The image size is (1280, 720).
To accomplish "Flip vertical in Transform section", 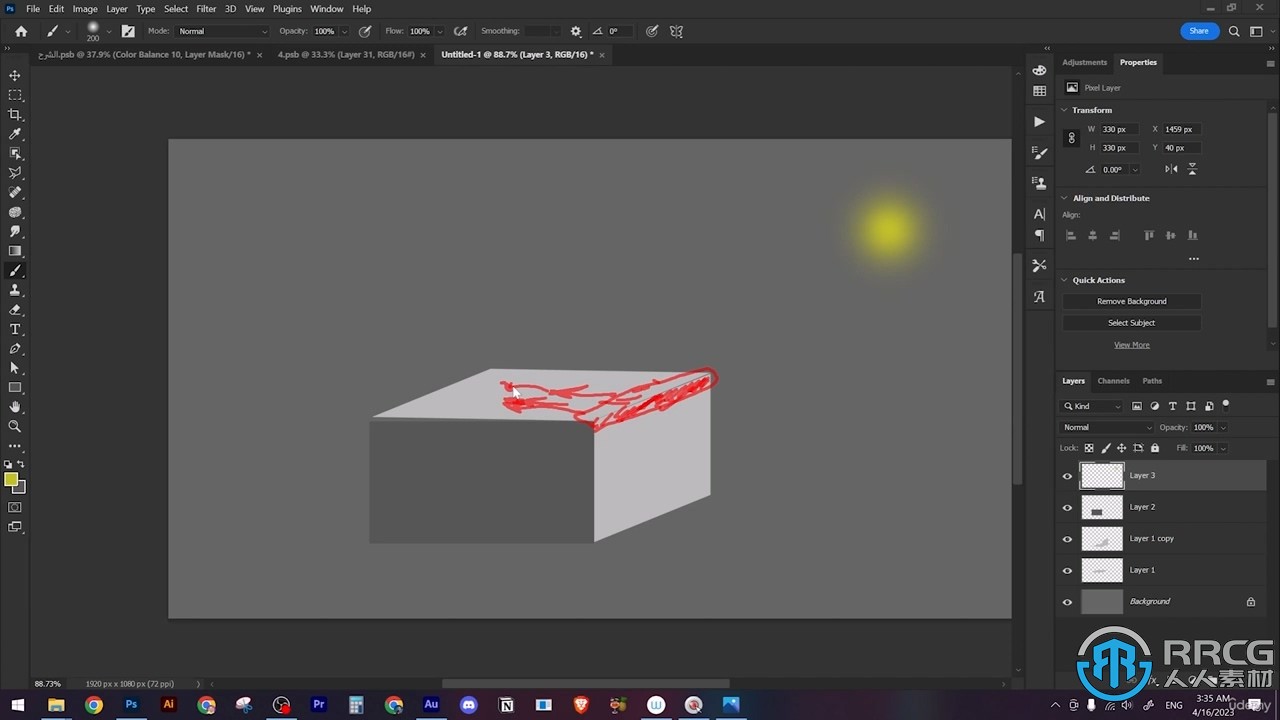I will coord(1193,169).
